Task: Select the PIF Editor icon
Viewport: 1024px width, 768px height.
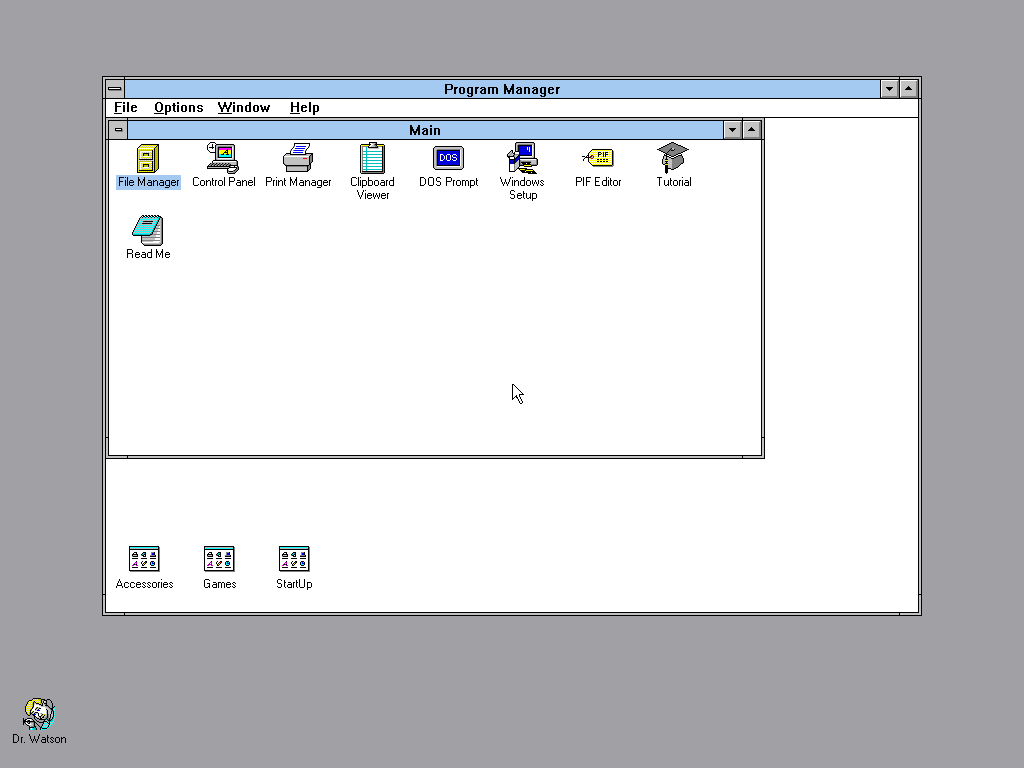Action: coord(598,158)
